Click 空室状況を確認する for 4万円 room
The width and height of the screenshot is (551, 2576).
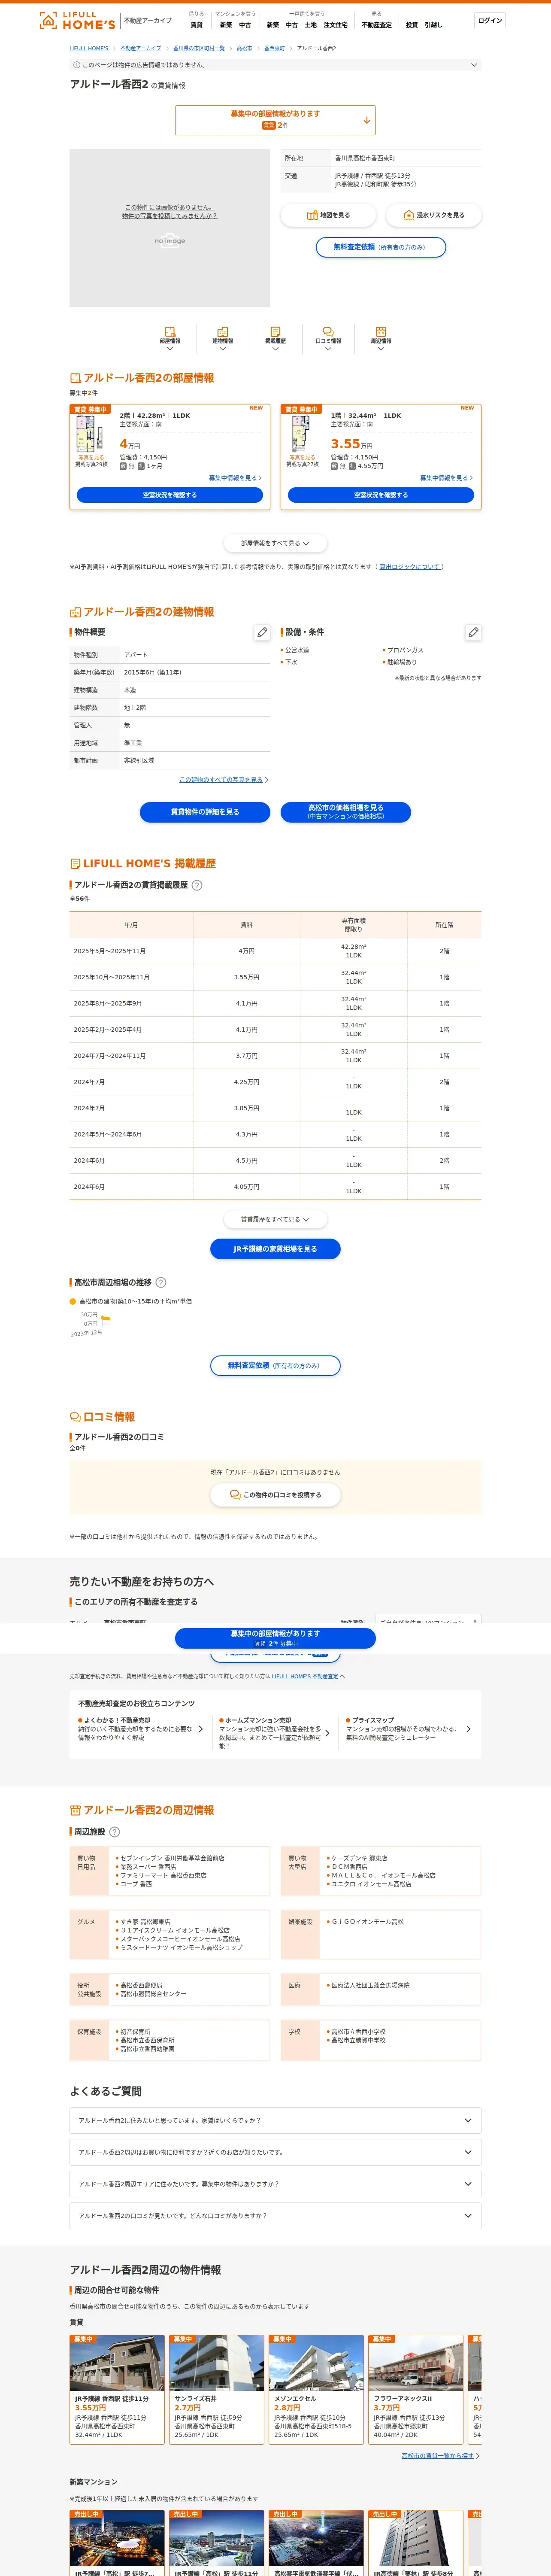pos(170,495)
